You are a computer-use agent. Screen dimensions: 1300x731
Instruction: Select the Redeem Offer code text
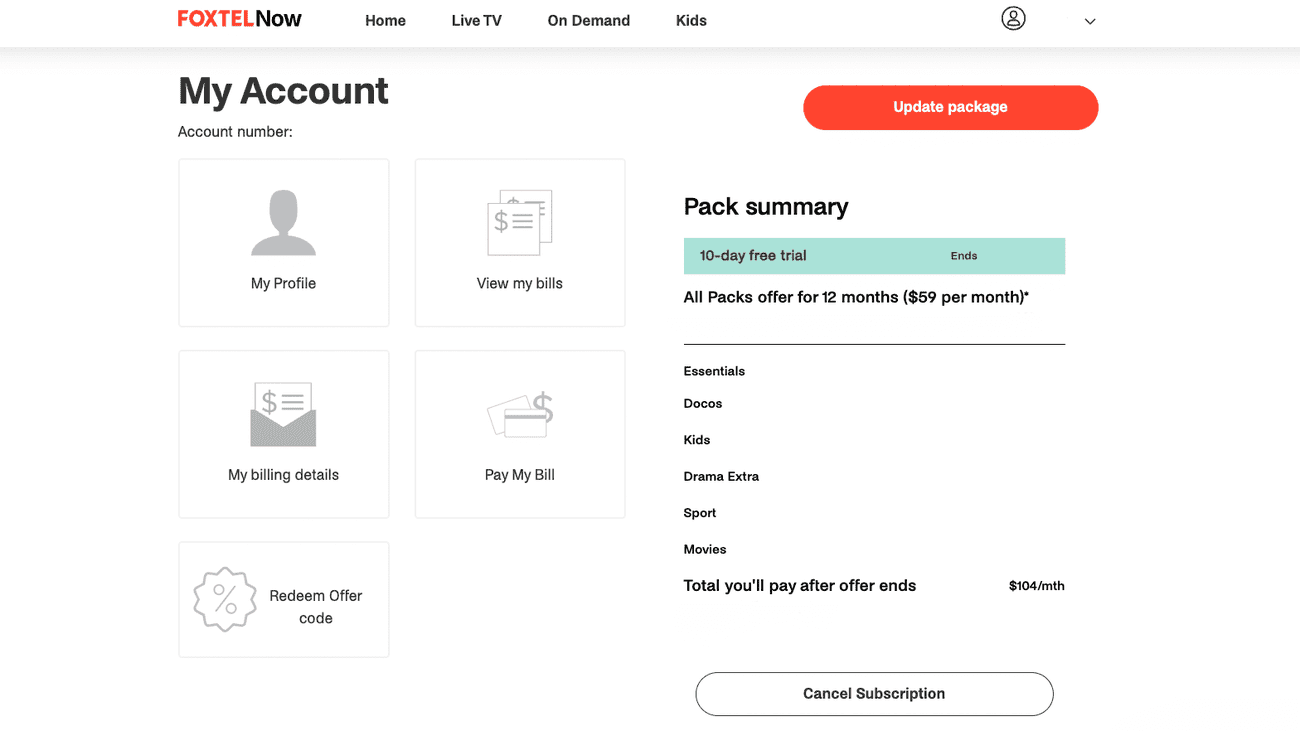316,607
